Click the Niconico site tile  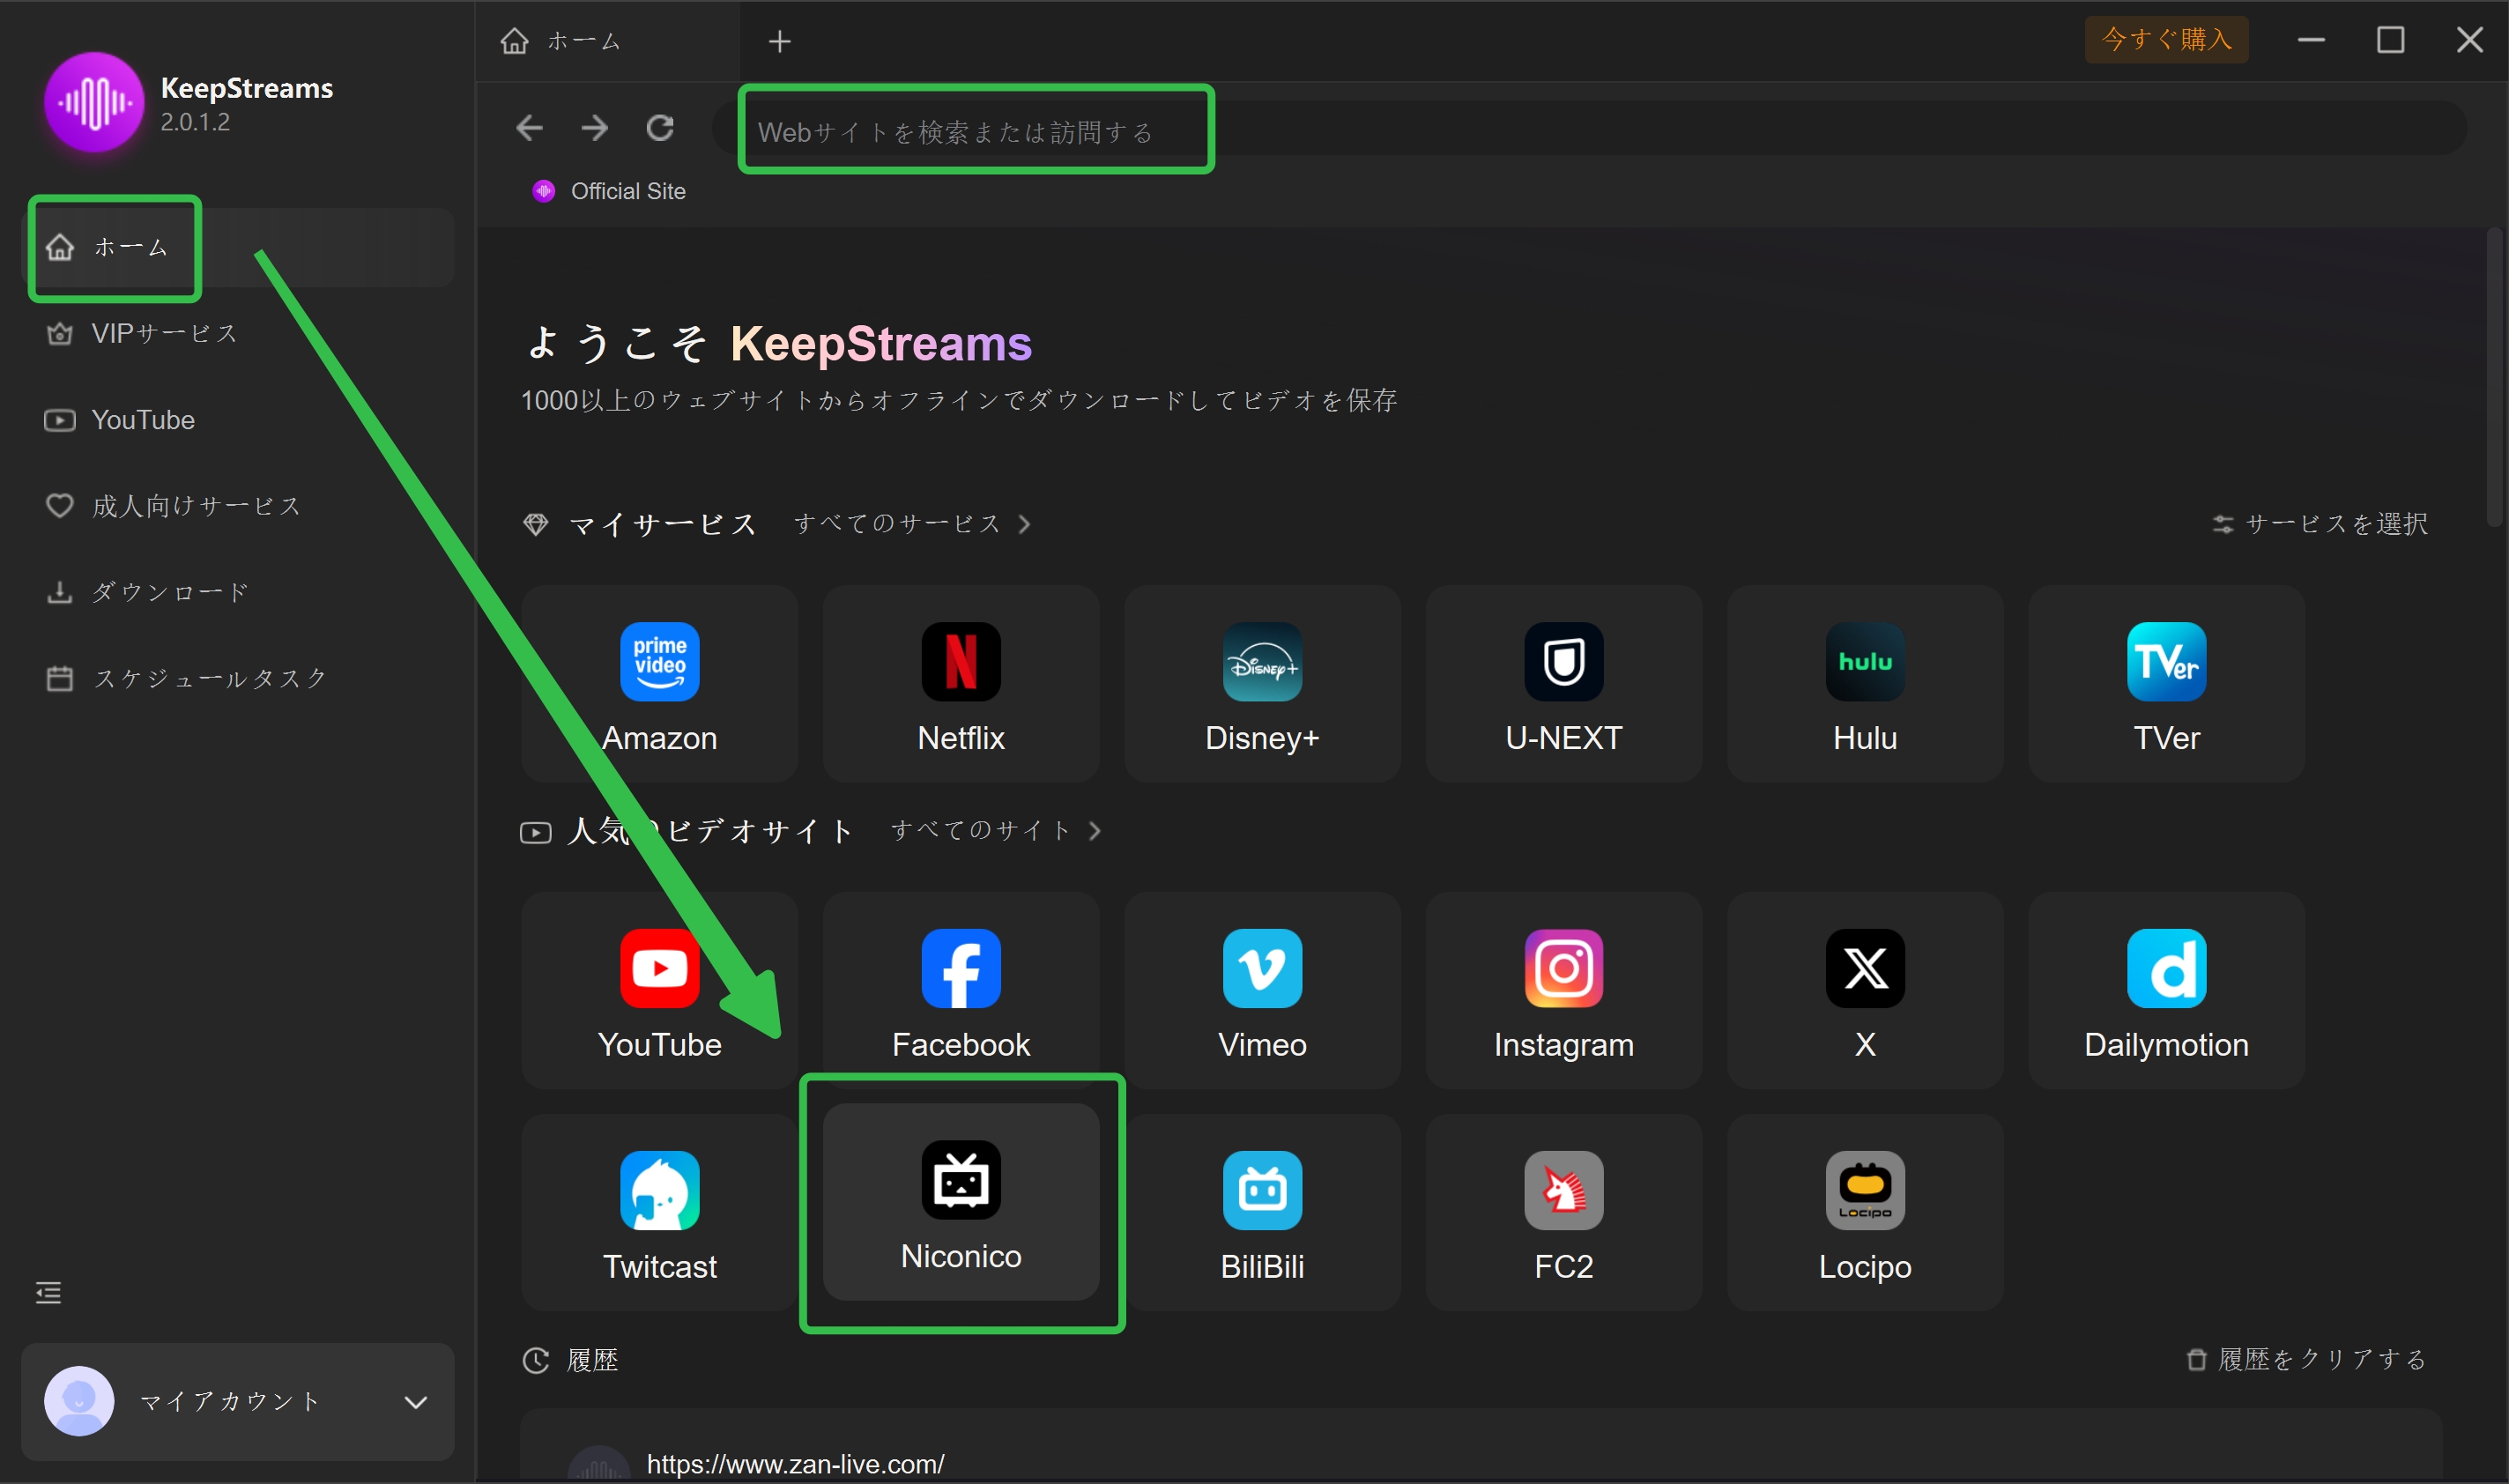tap(960, 1202)
